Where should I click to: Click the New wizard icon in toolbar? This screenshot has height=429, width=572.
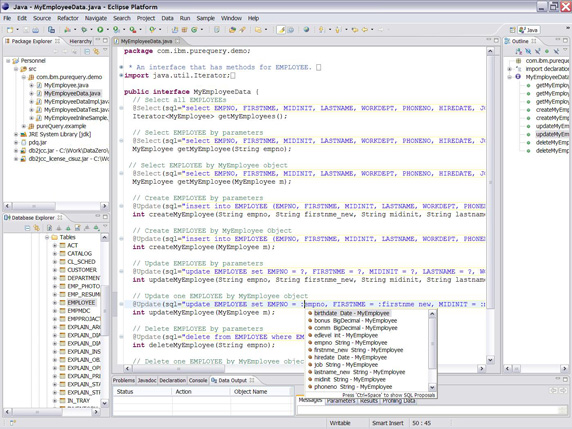tap(10, 30)
